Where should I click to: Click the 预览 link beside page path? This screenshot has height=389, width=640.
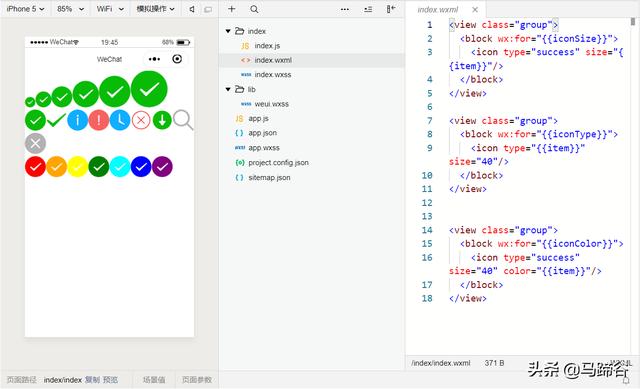tap(110, 380)
